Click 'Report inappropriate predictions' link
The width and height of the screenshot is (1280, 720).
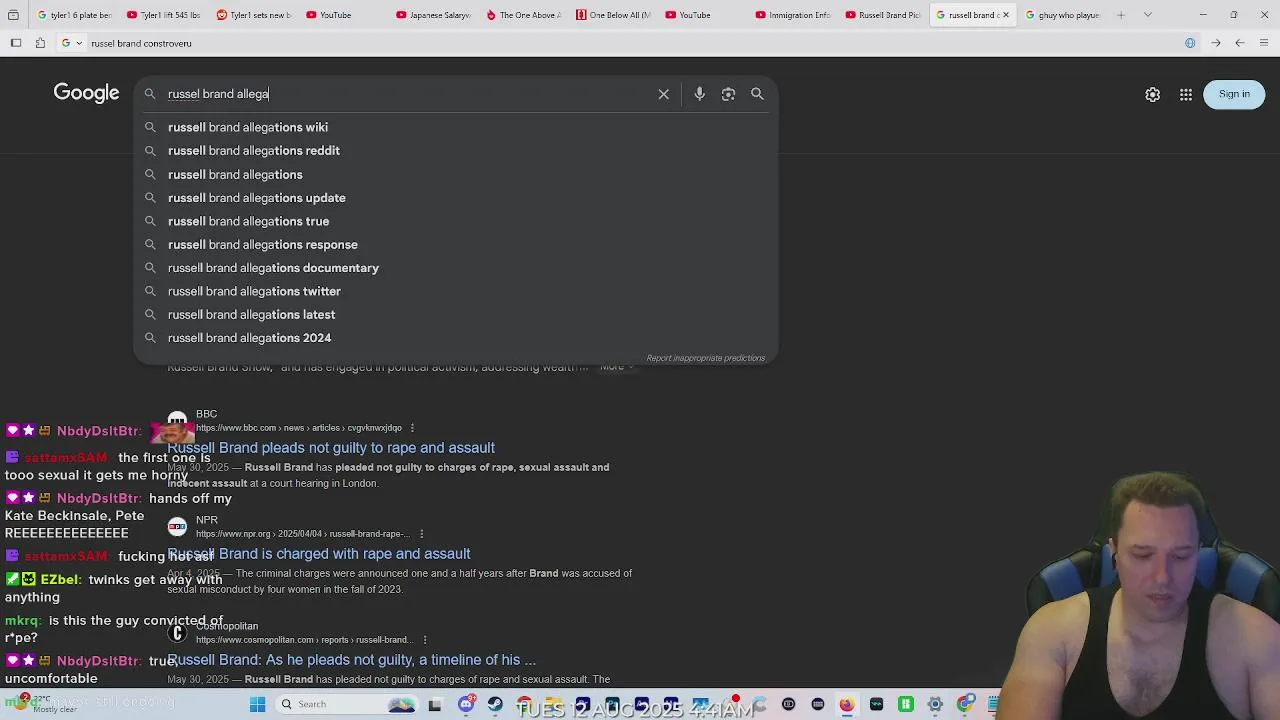705,358
